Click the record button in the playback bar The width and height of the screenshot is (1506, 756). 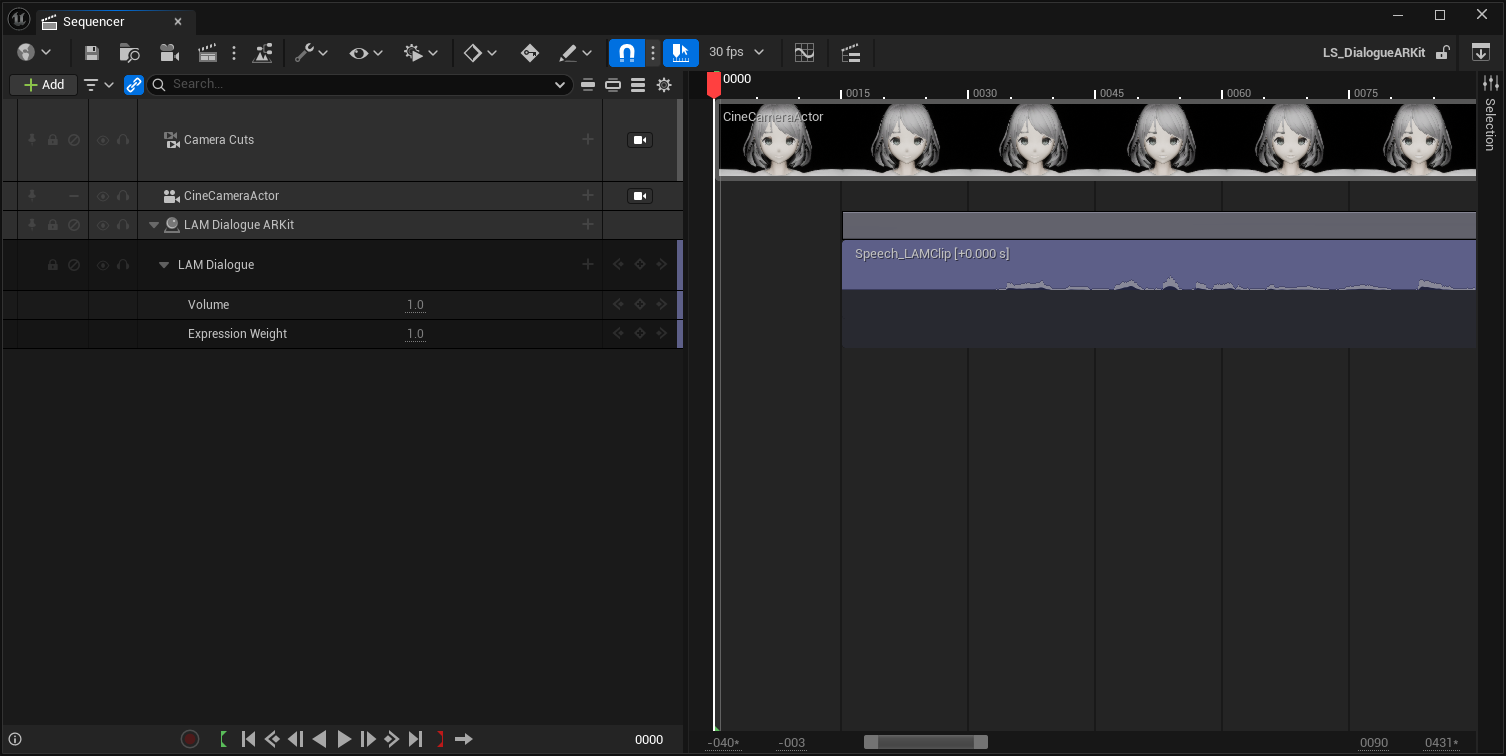tap(190, 739)
